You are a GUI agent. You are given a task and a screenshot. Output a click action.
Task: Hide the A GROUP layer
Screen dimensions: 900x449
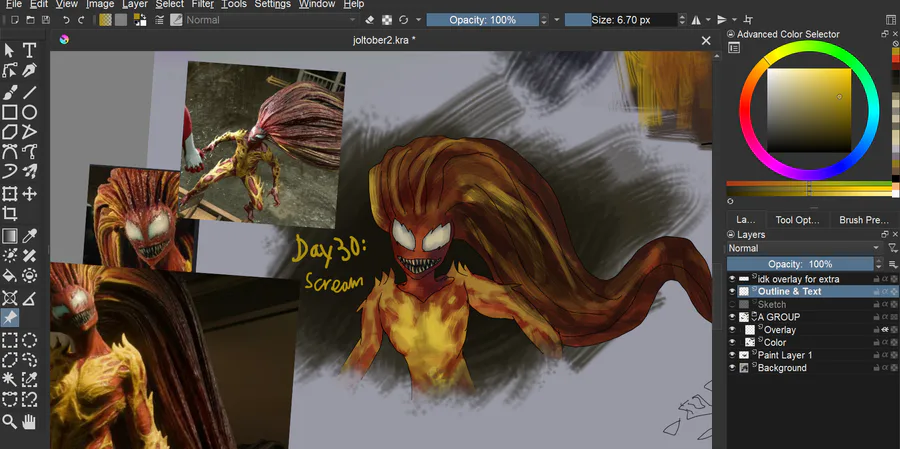[732, 317]
